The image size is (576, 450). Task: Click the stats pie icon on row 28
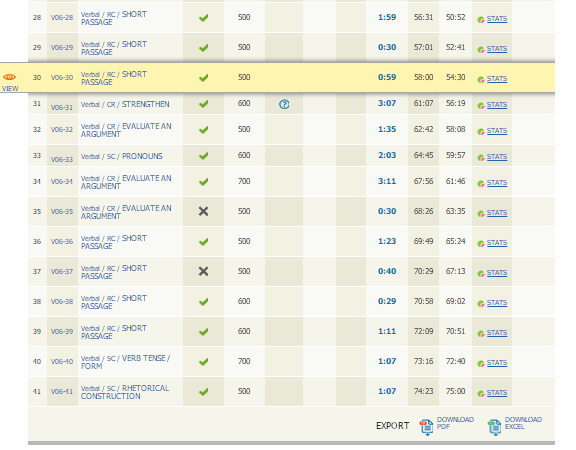[481, 19]
